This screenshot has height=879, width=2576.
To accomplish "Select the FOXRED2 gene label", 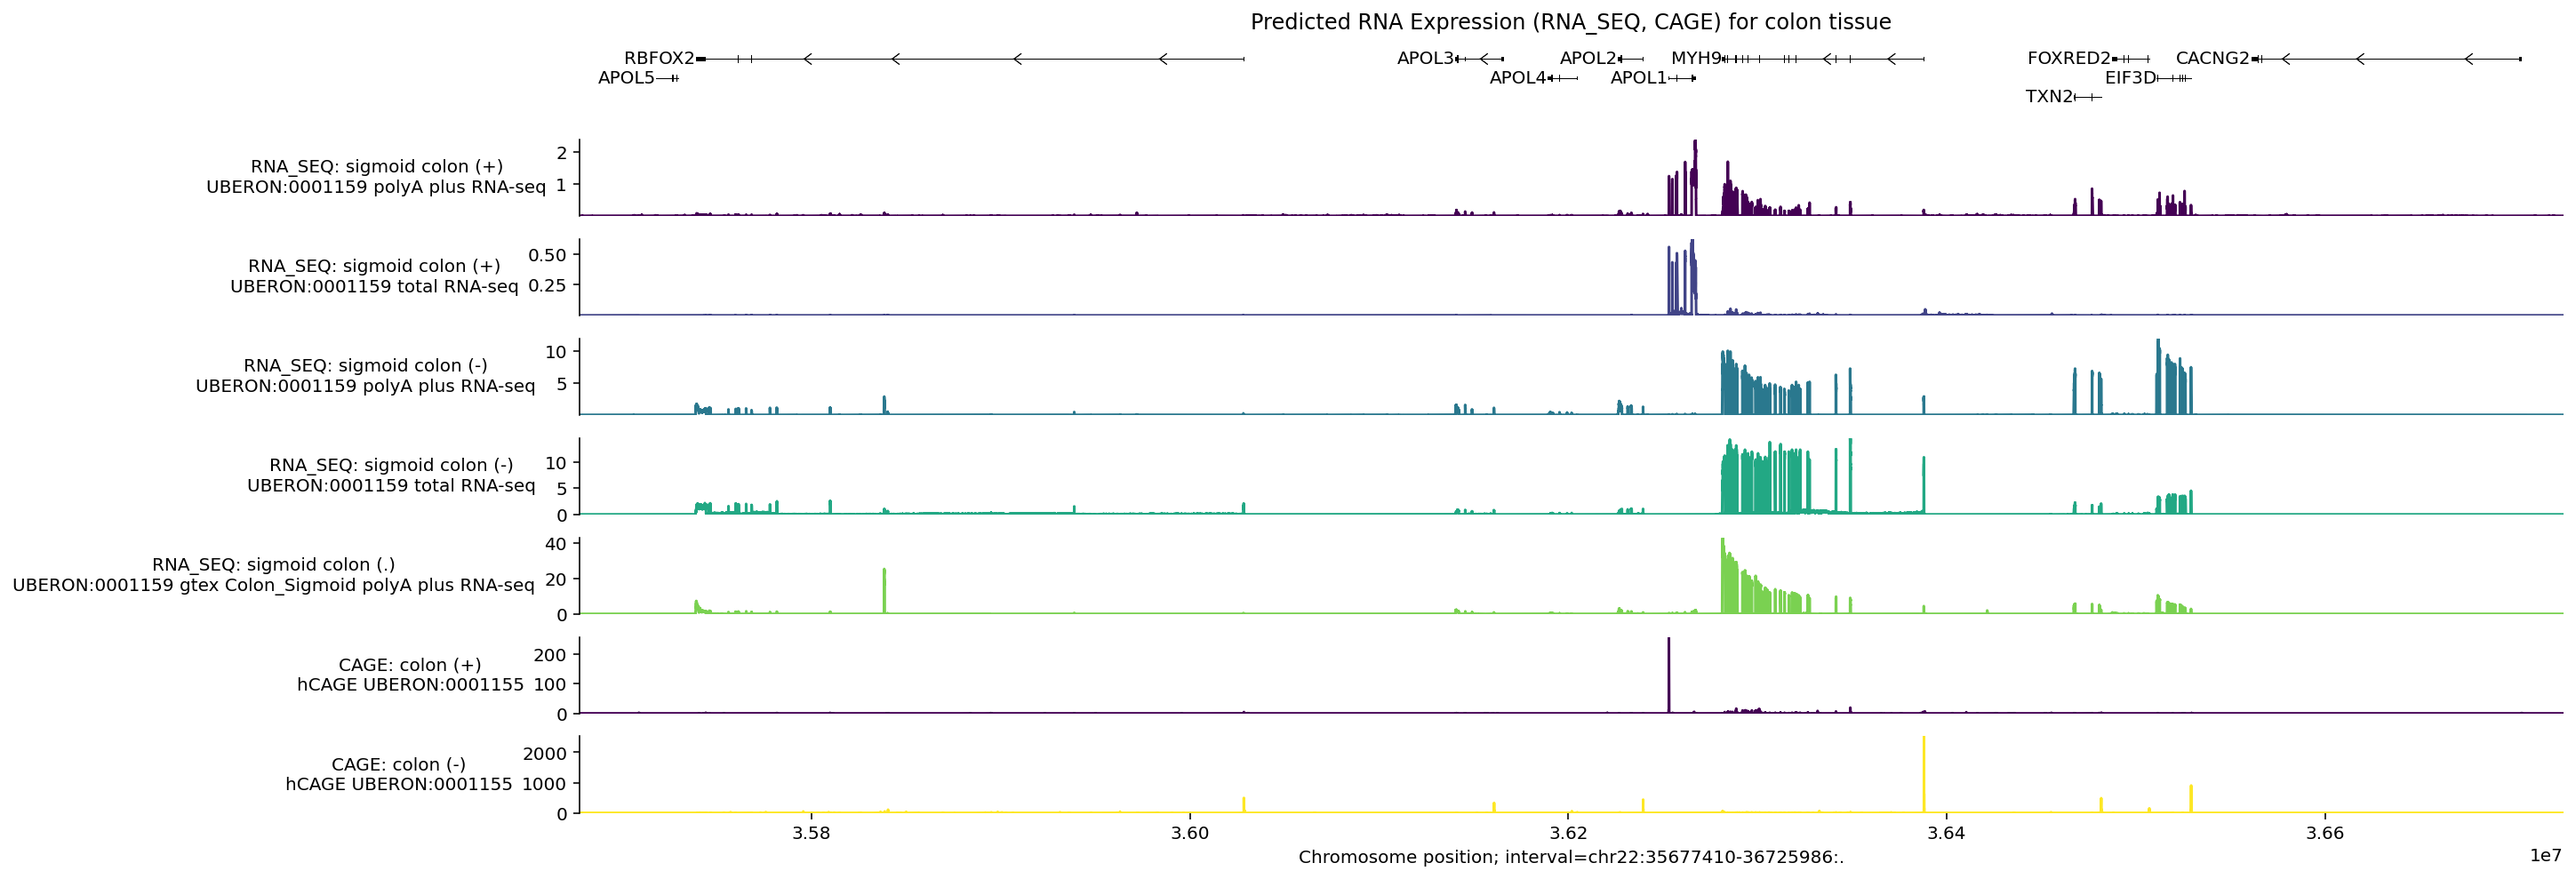I will (x=2068, y=59).
